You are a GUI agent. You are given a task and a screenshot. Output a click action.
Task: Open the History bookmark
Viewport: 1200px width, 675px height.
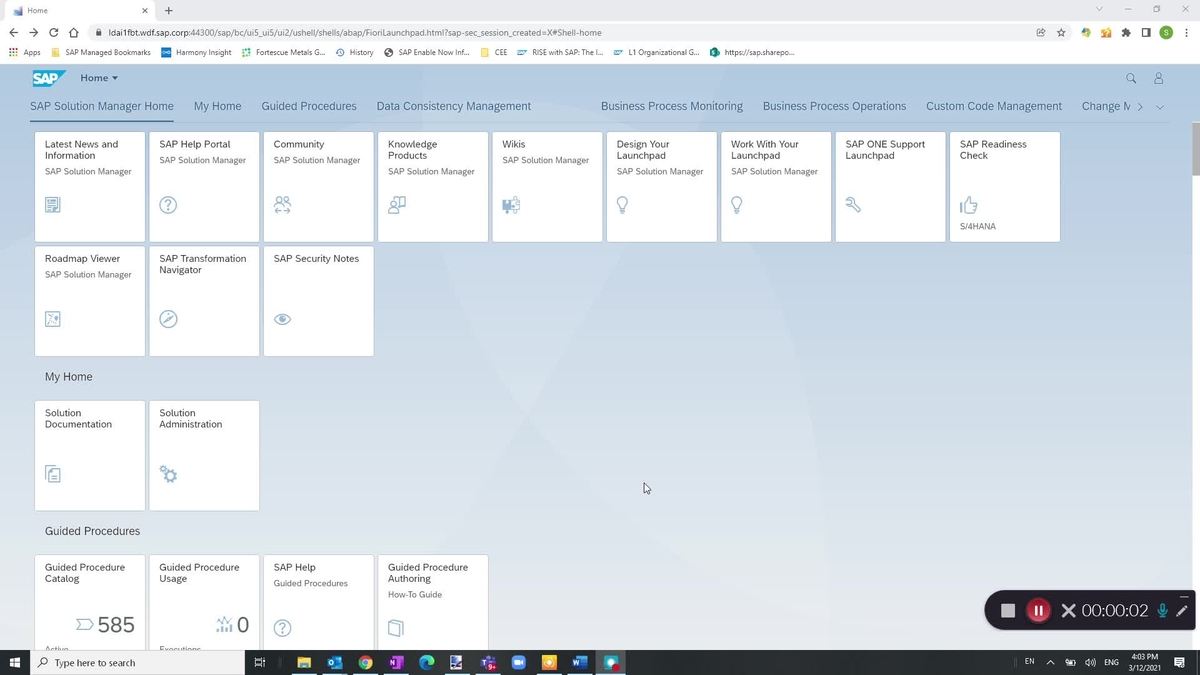click(x=355, y=52)
